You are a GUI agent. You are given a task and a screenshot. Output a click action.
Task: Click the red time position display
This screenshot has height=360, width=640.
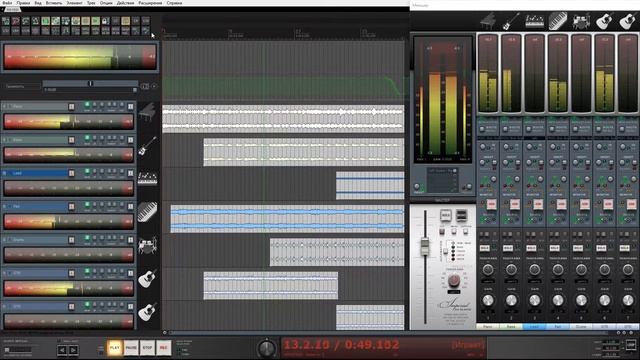pyautogui.click(x=341, y=345)
